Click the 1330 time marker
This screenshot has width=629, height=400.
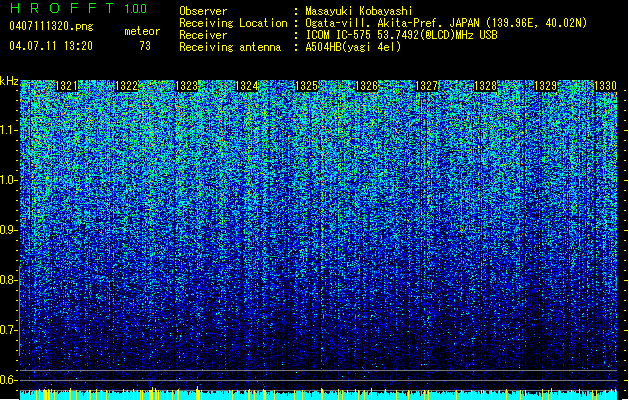[x=605, y=86]
